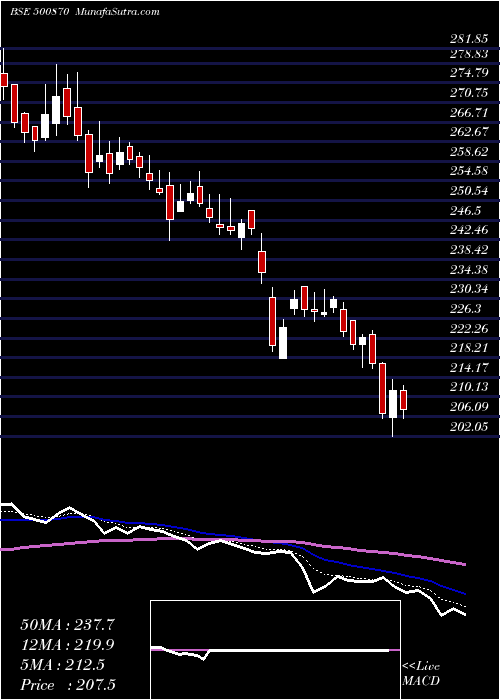This screenshot has height=700, width=500.
Task: Click the 50MA : 237.7 readout
Action: point(68,625)
